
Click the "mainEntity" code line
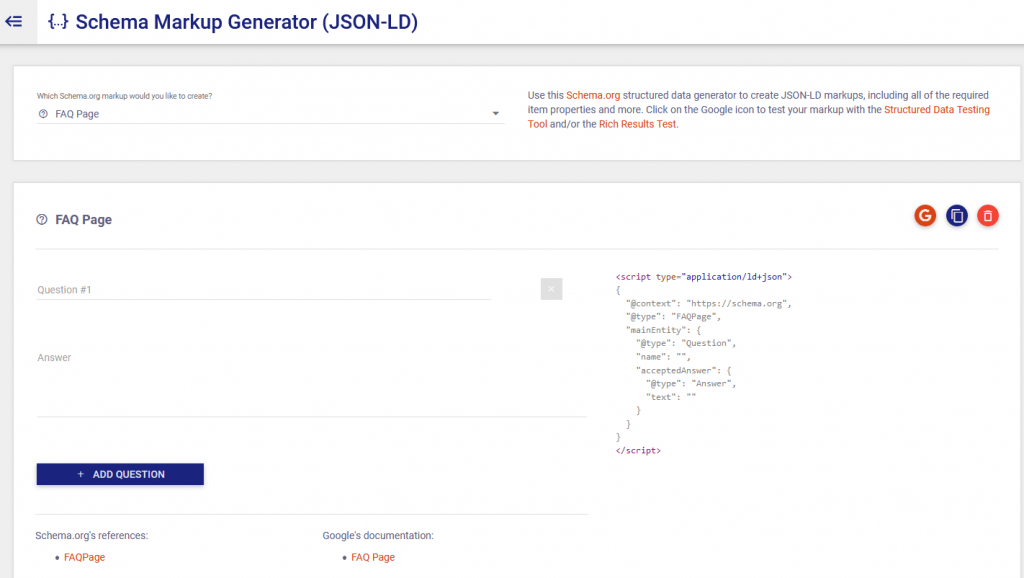(664, 330)
